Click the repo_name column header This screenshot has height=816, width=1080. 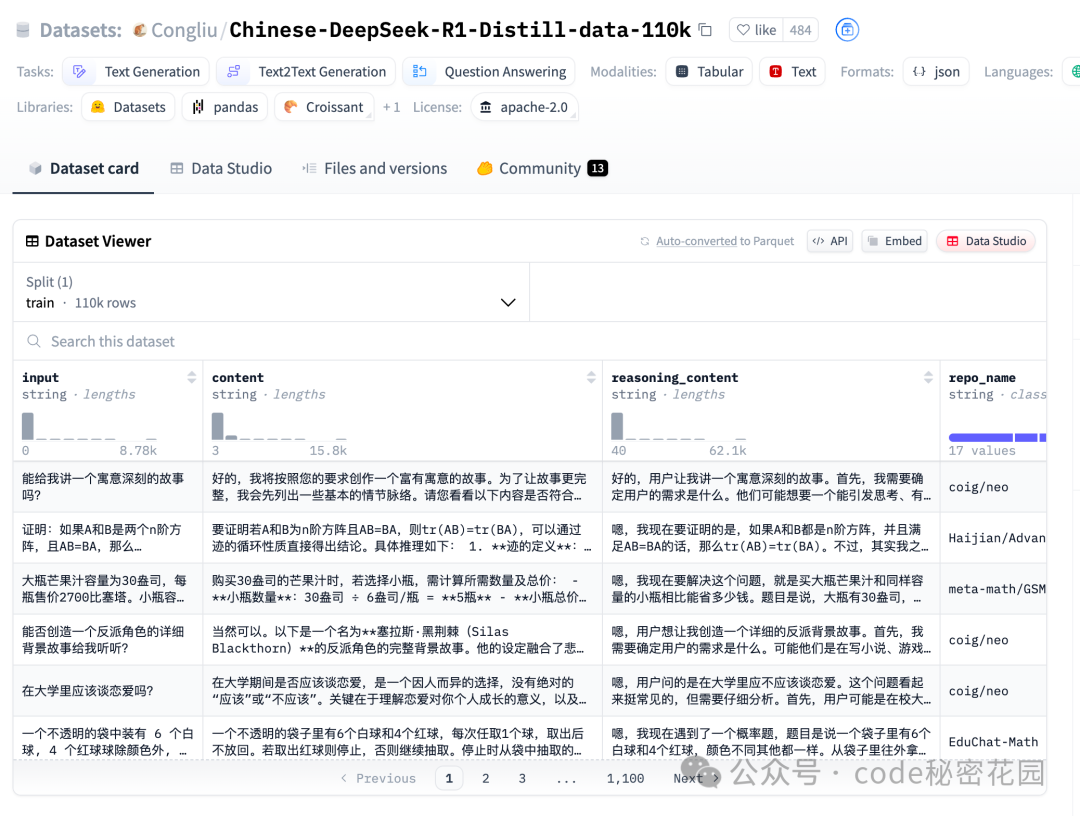[982, 377]
